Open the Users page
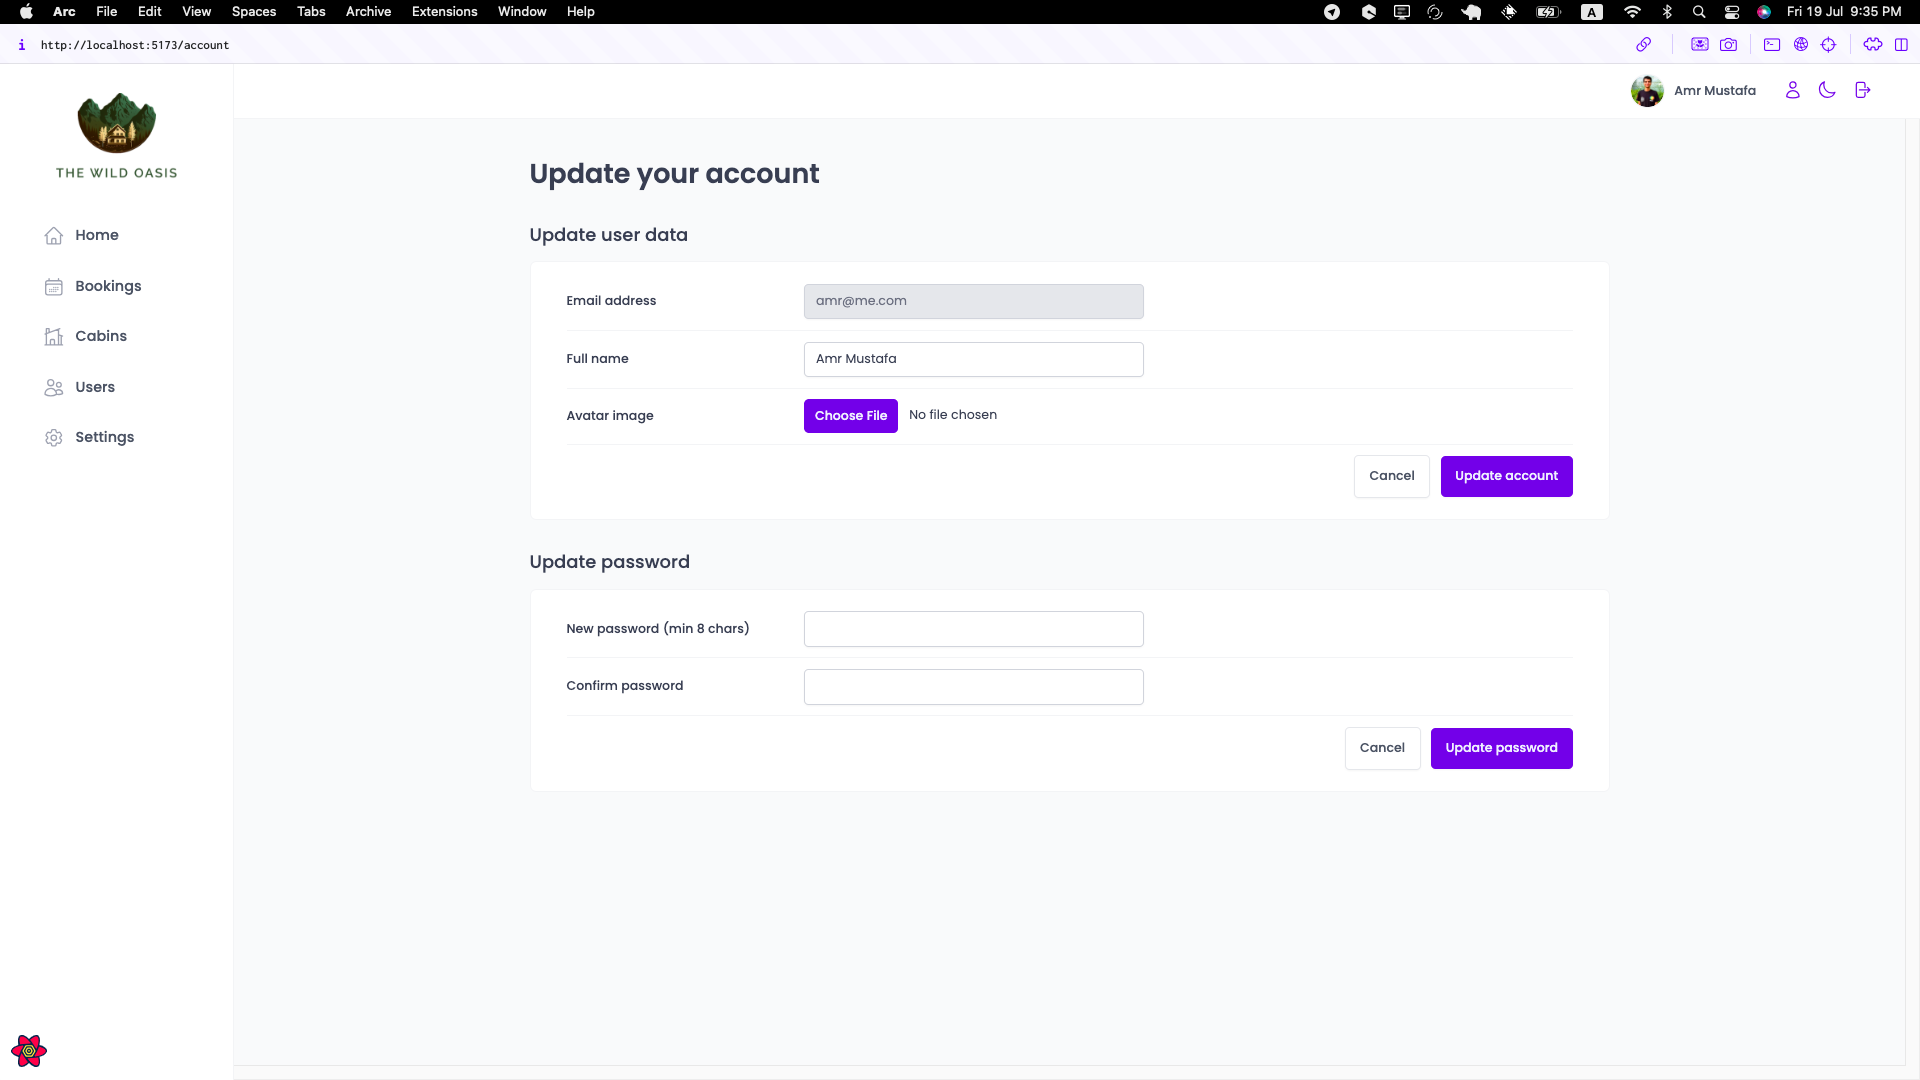The image size is (1920, 1080). tap(95, 387)
